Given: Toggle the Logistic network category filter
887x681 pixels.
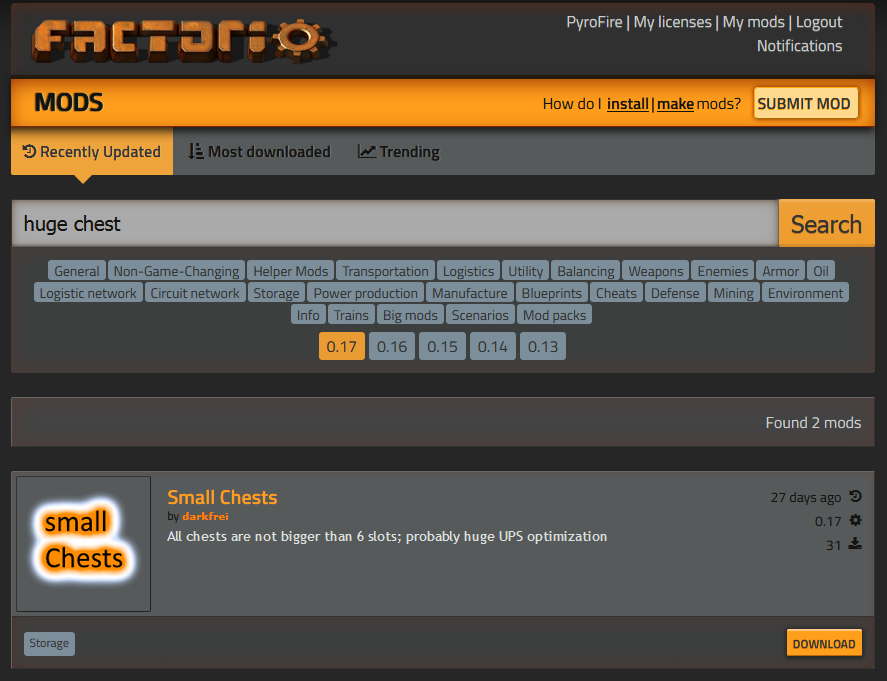Looking at the screenshot, I should (88, 293).
